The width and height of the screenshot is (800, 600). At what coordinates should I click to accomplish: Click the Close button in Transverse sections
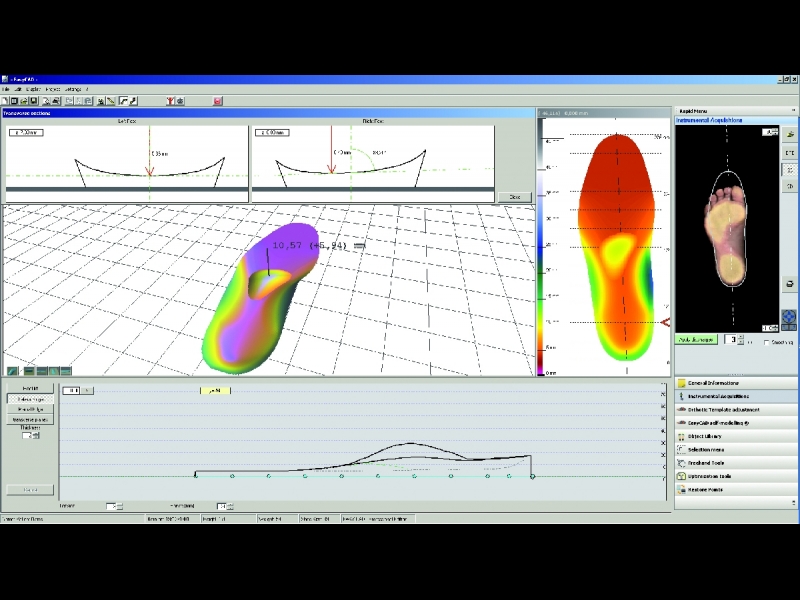pyautogui.click(x=515, y=197)
